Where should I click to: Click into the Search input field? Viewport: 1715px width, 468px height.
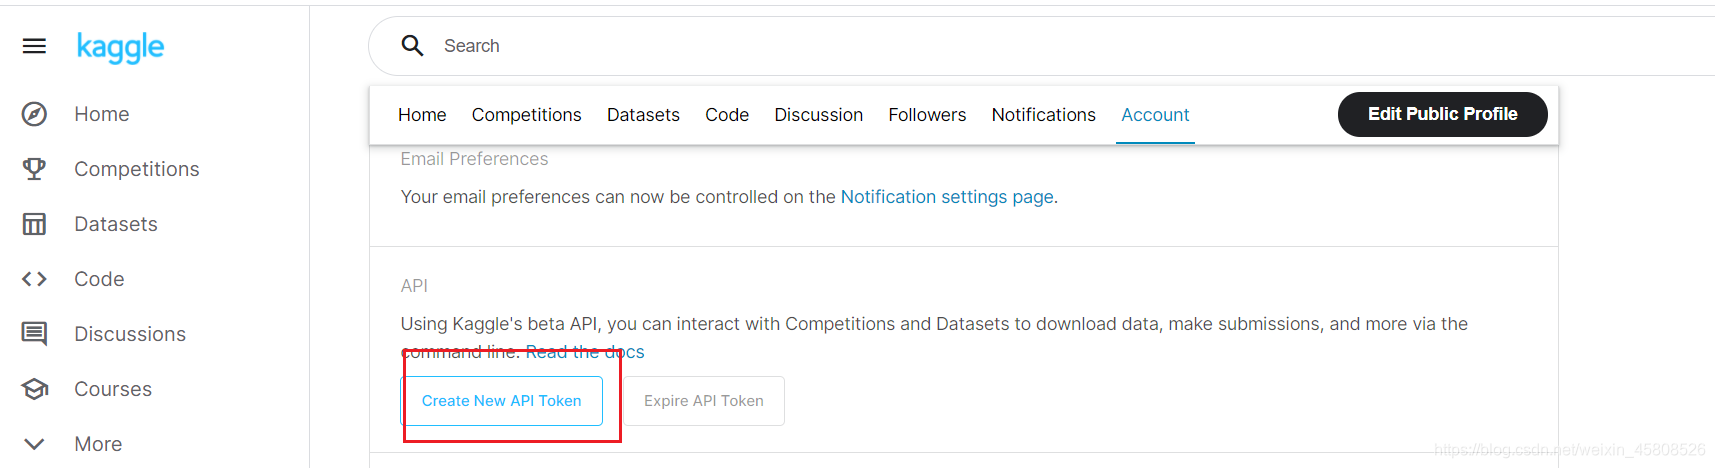(x=900, y=46)
